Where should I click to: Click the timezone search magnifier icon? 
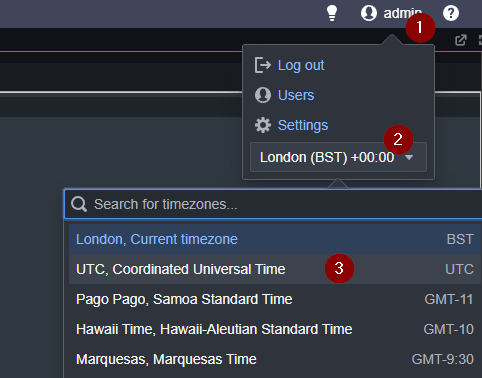tap(79, 204)
